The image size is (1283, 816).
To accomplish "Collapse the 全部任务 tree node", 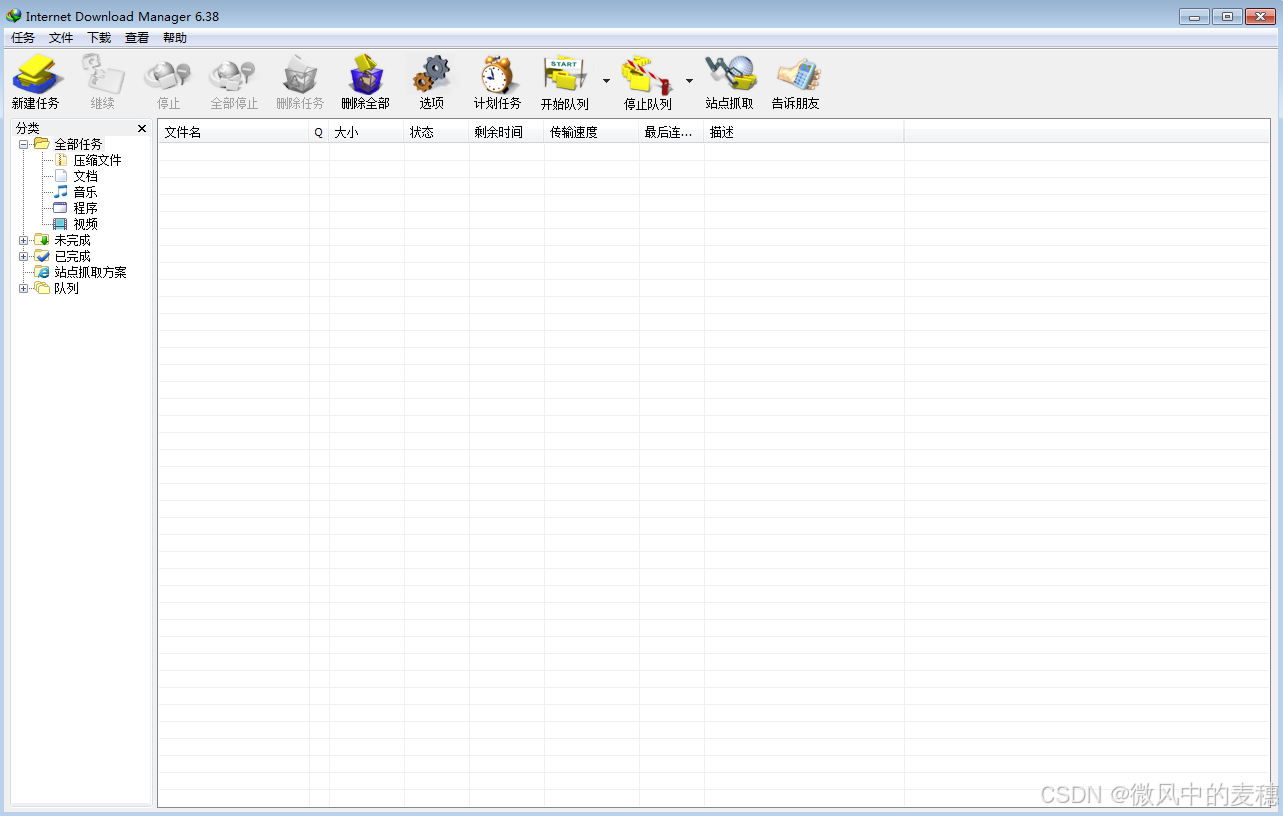I will [x=24, y=144].
